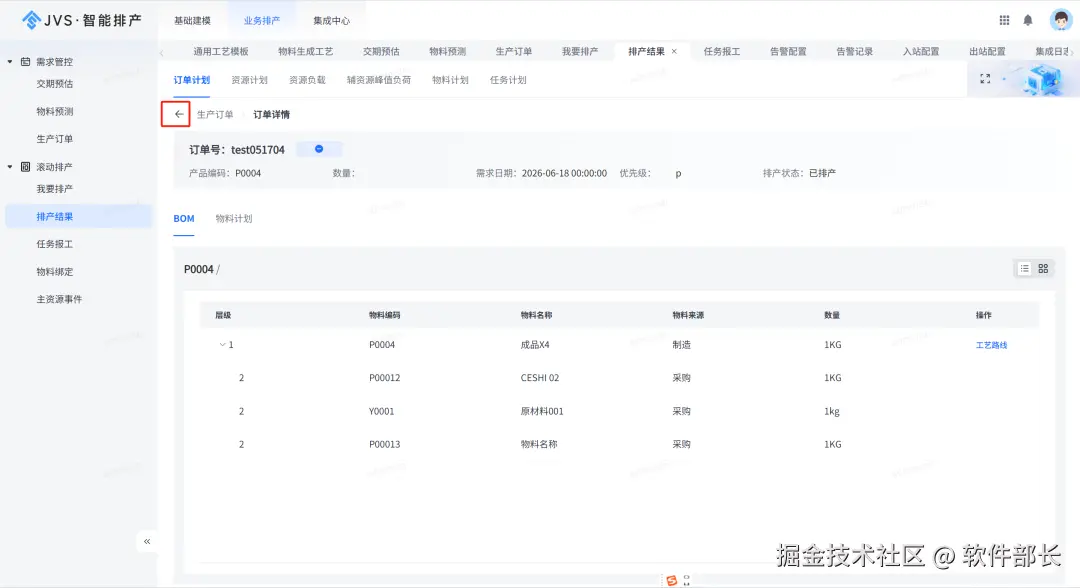Screen dimensions: 1080x588
Task: Select the 物料计划 tab beside BOM
Action: pos(234,218)
